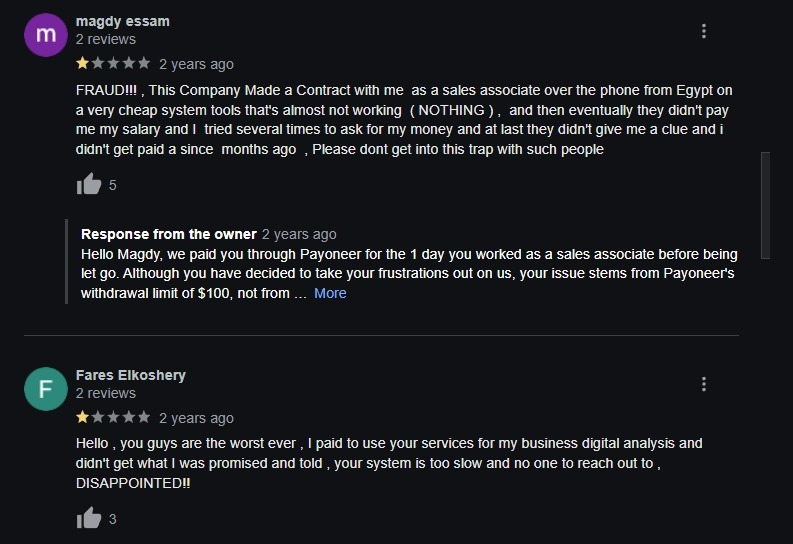Click '2 reviews' under magdy essam

point(105,39)
